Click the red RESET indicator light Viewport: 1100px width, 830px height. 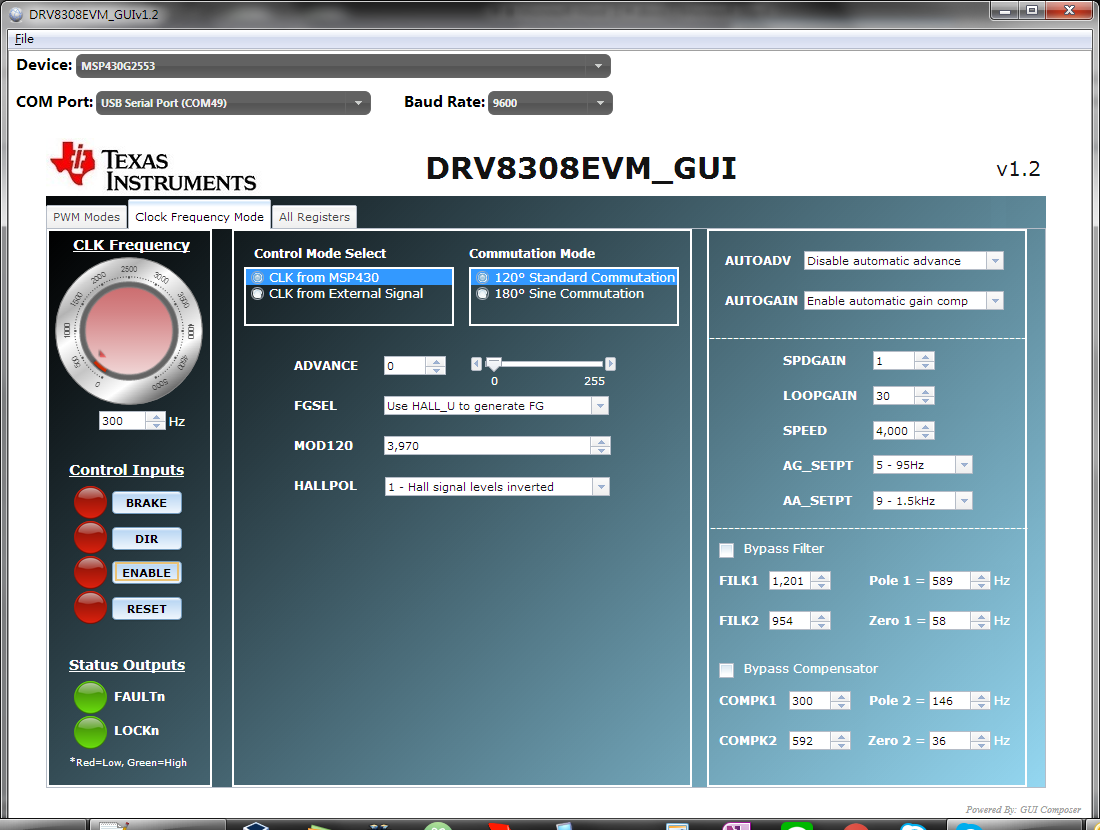coord(90,608)
